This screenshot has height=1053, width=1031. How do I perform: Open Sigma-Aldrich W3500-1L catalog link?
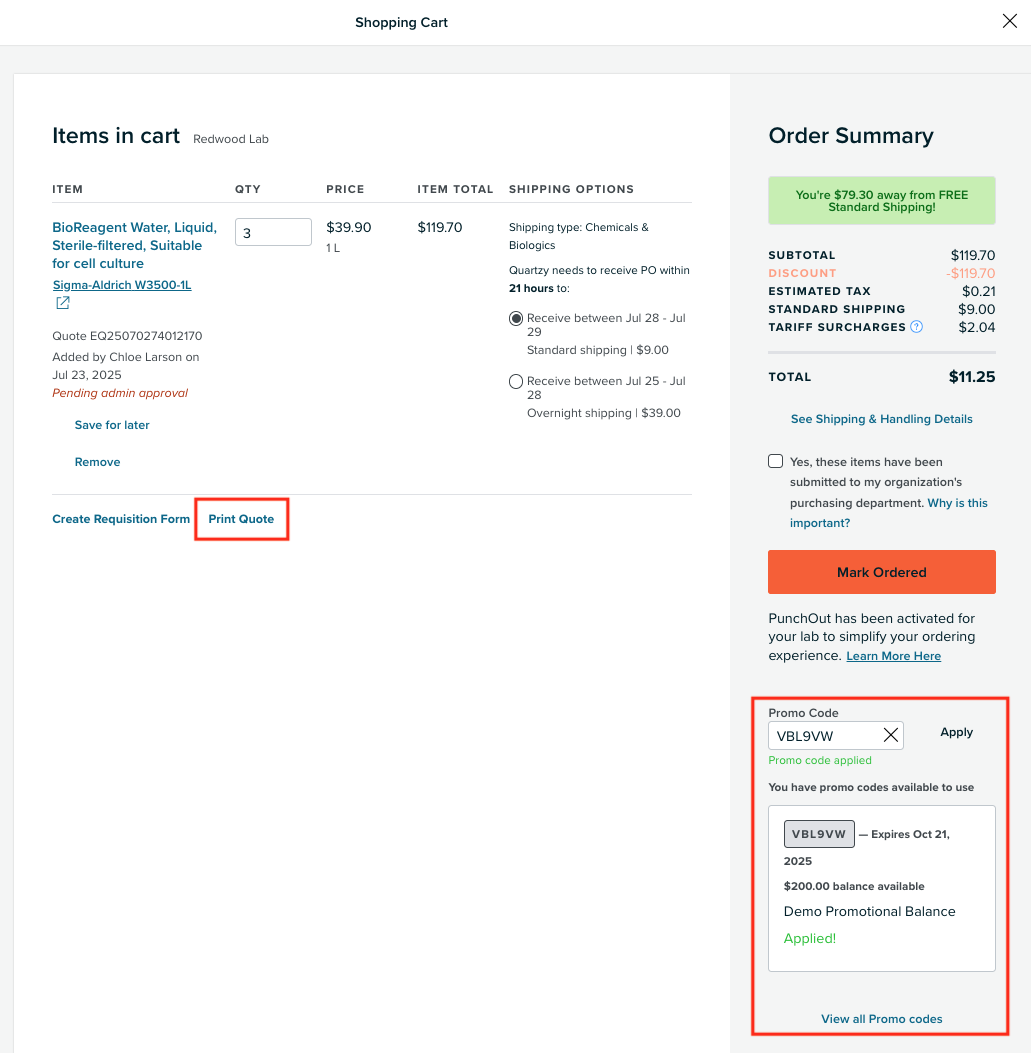121,285
